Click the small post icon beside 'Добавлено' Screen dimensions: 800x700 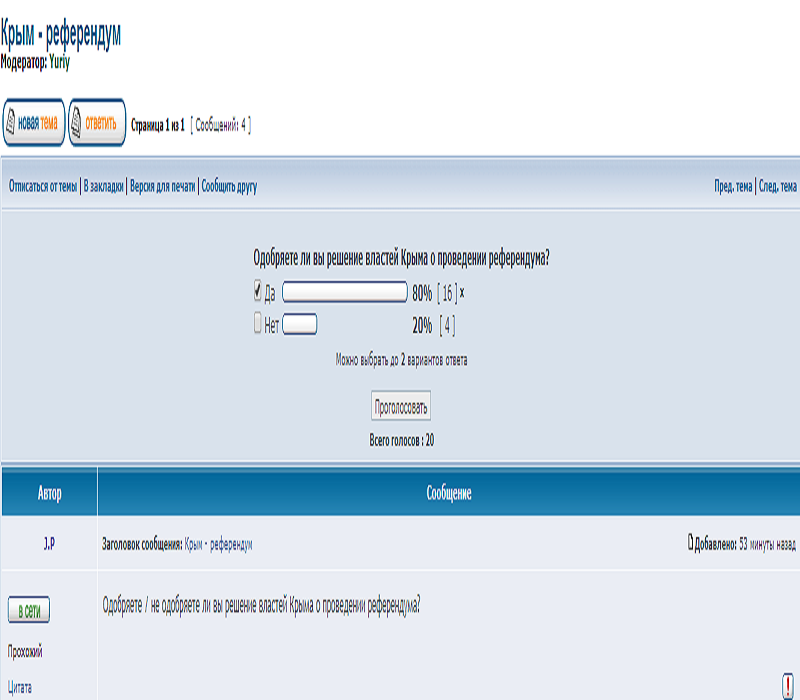tap(690, 544)
